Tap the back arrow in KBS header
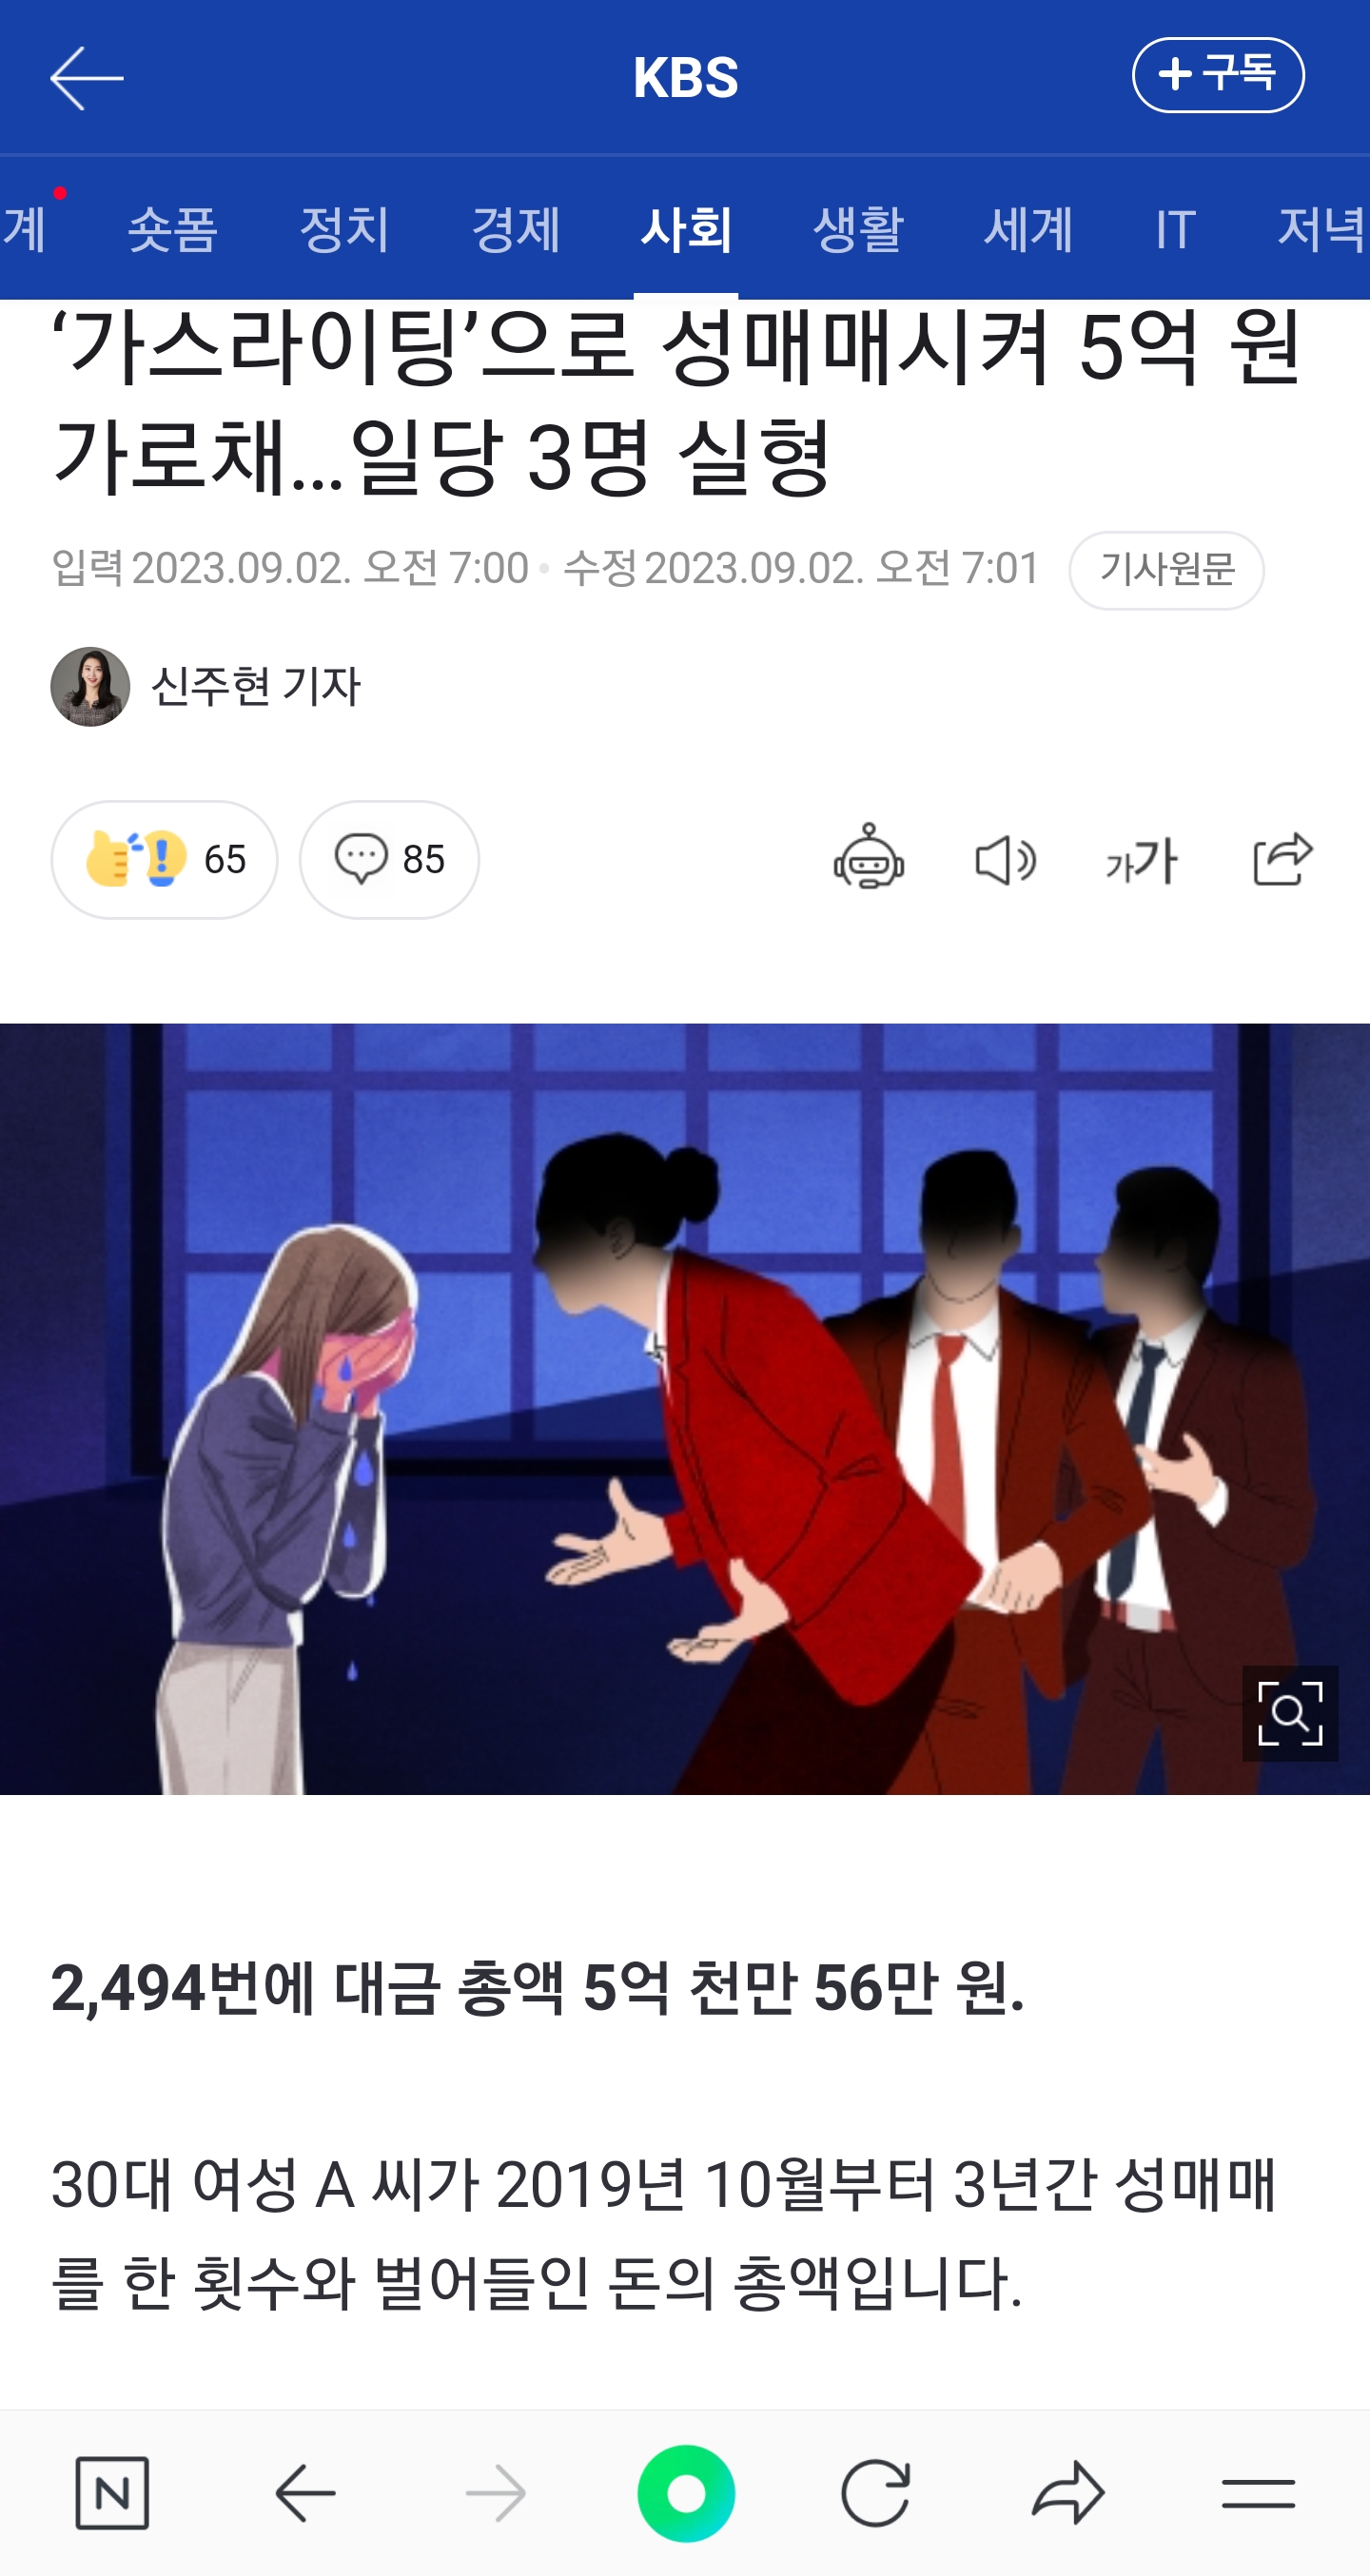1370x2576 pixels. pyautogui.click(x=87, y=78)
